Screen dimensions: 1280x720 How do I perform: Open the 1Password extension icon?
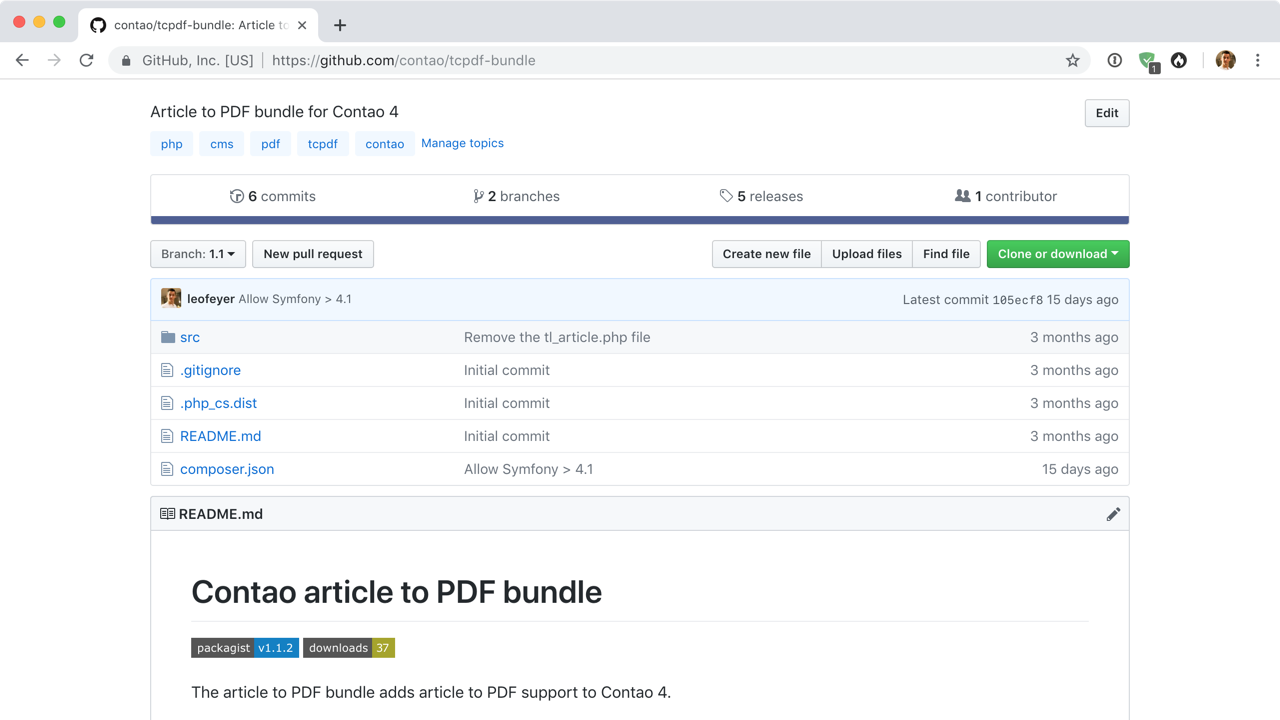tap(1115, 60)
